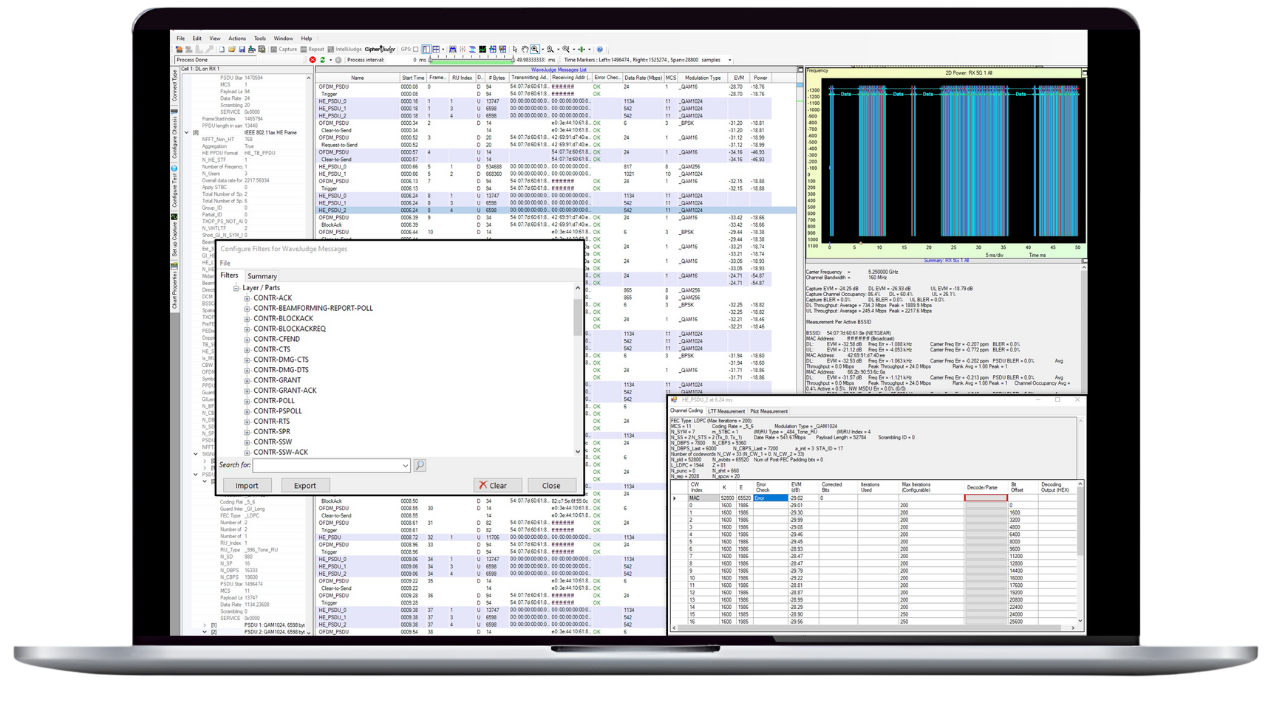Open the Tools menu

[x=260, y=38]
